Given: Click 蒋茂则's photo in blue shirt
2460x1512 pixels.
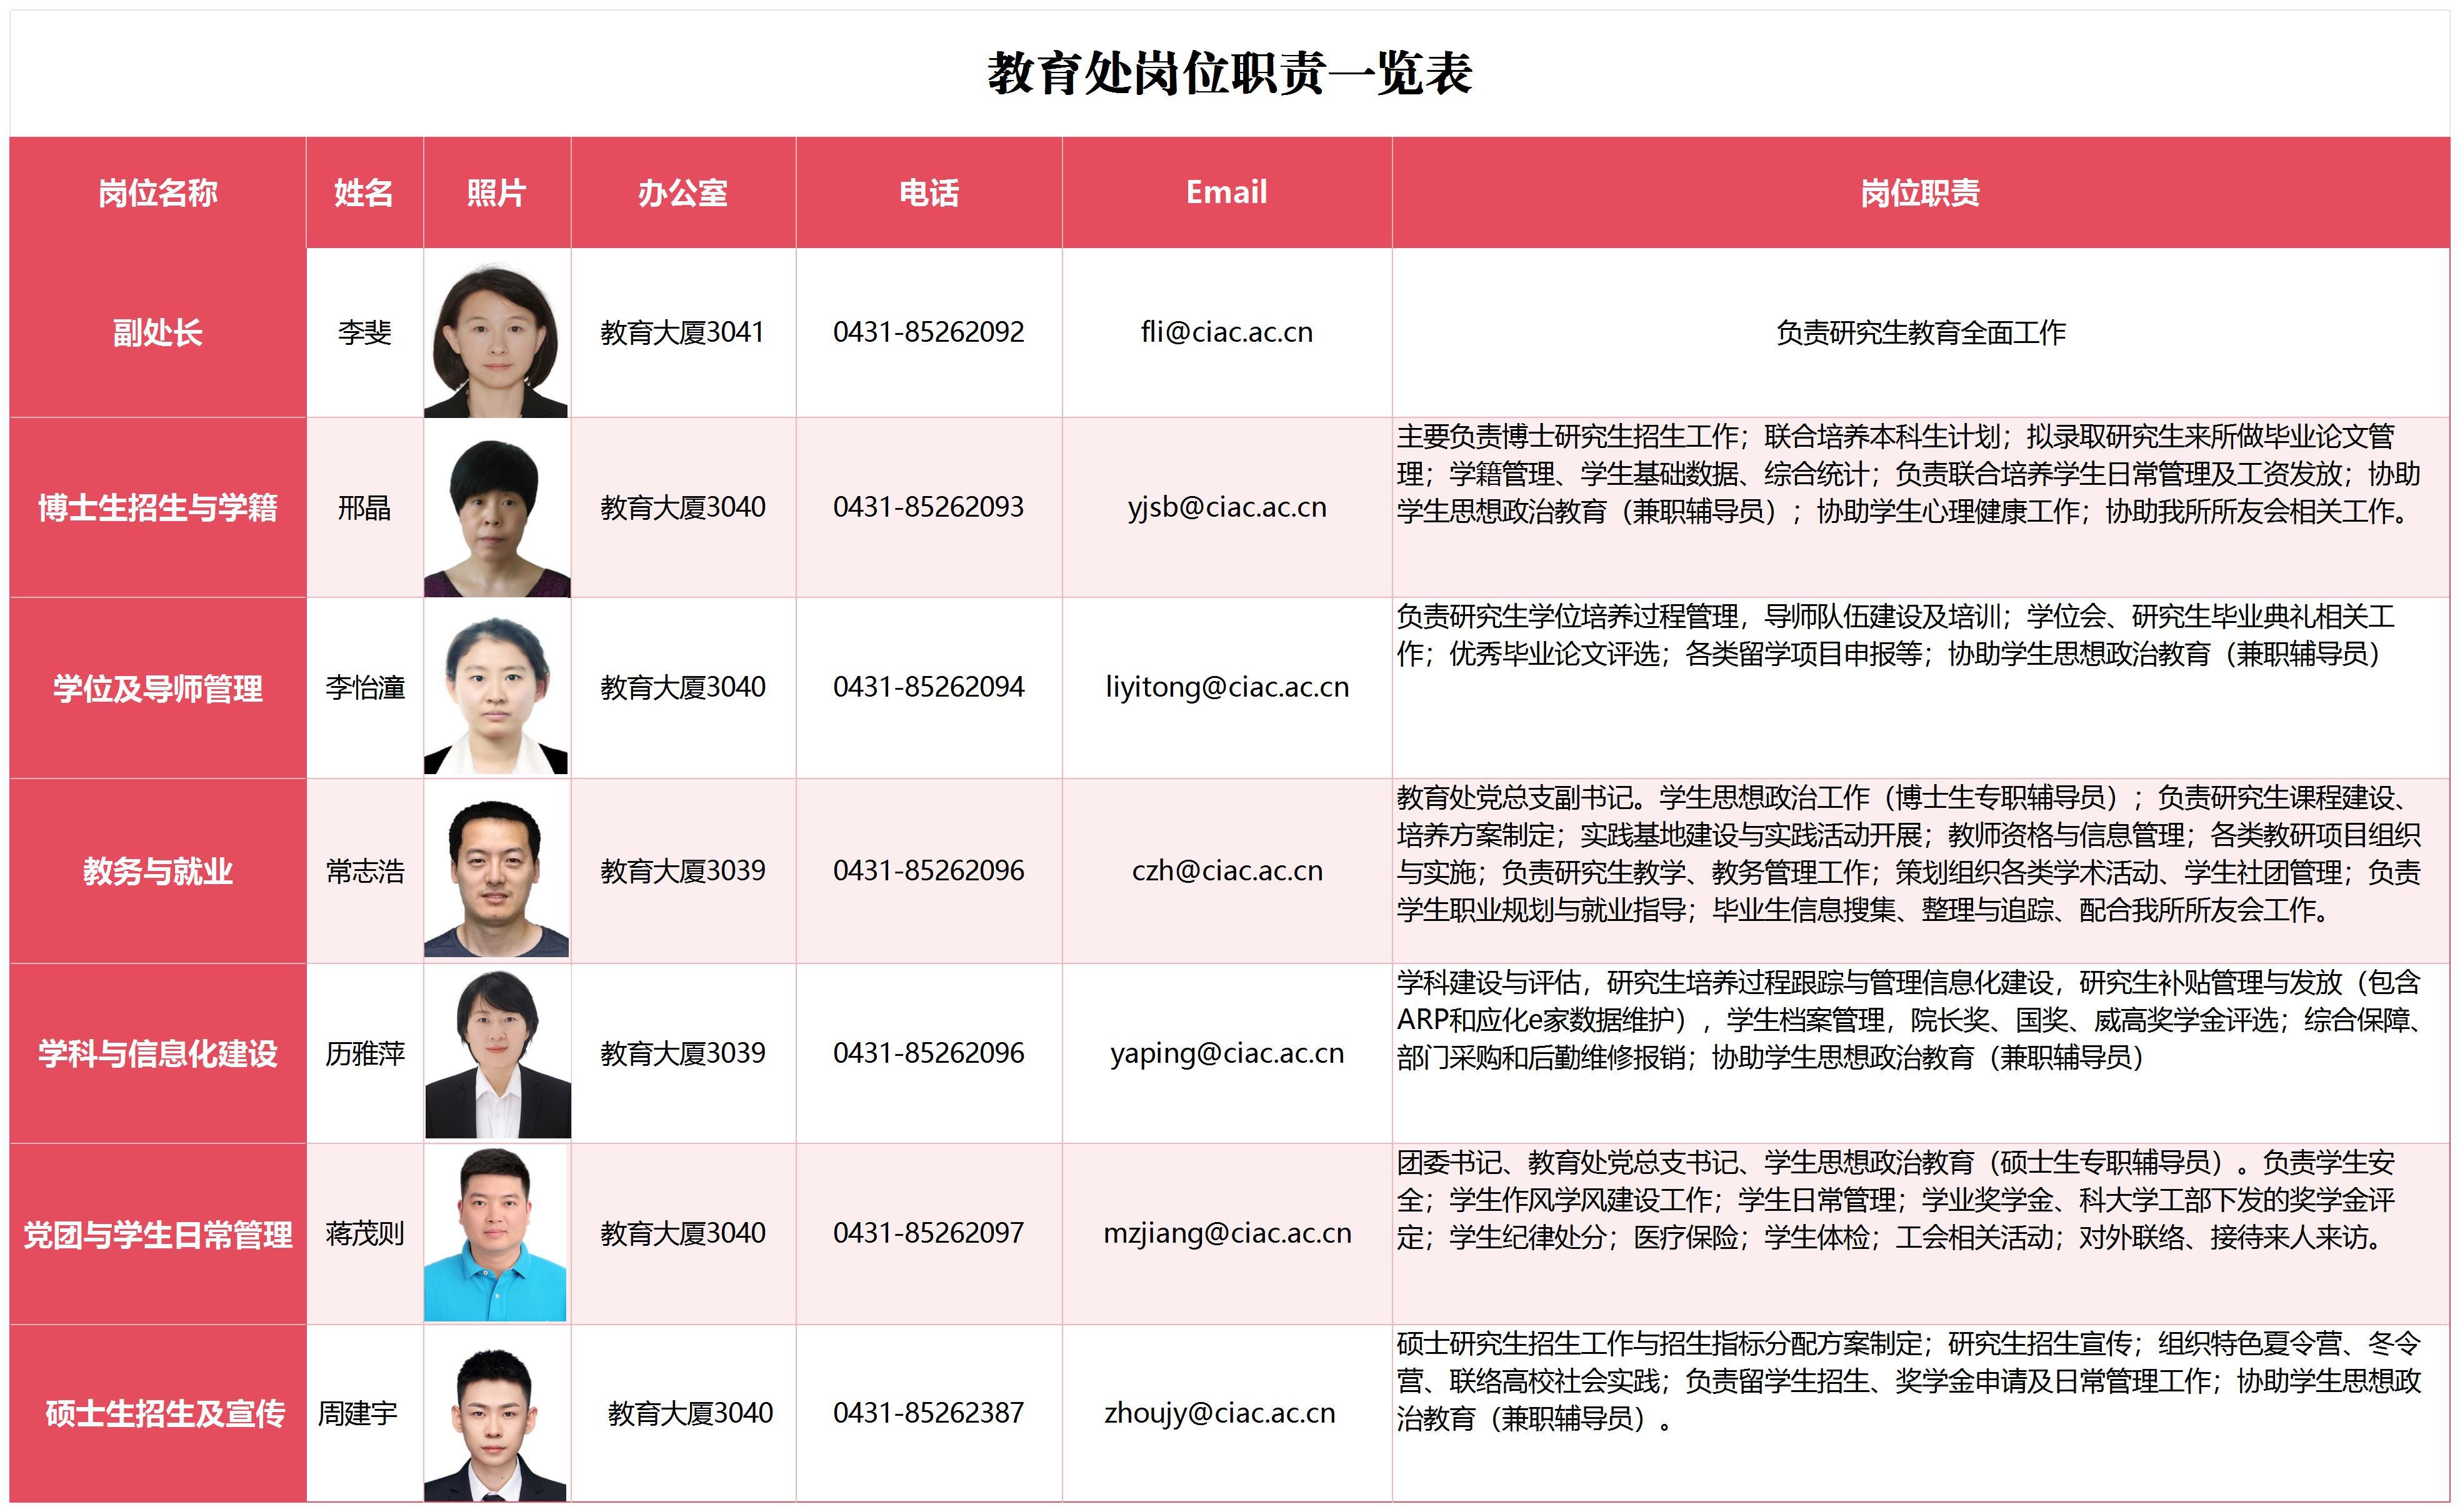Looking at the screenshot, I should click(495, 1234).
